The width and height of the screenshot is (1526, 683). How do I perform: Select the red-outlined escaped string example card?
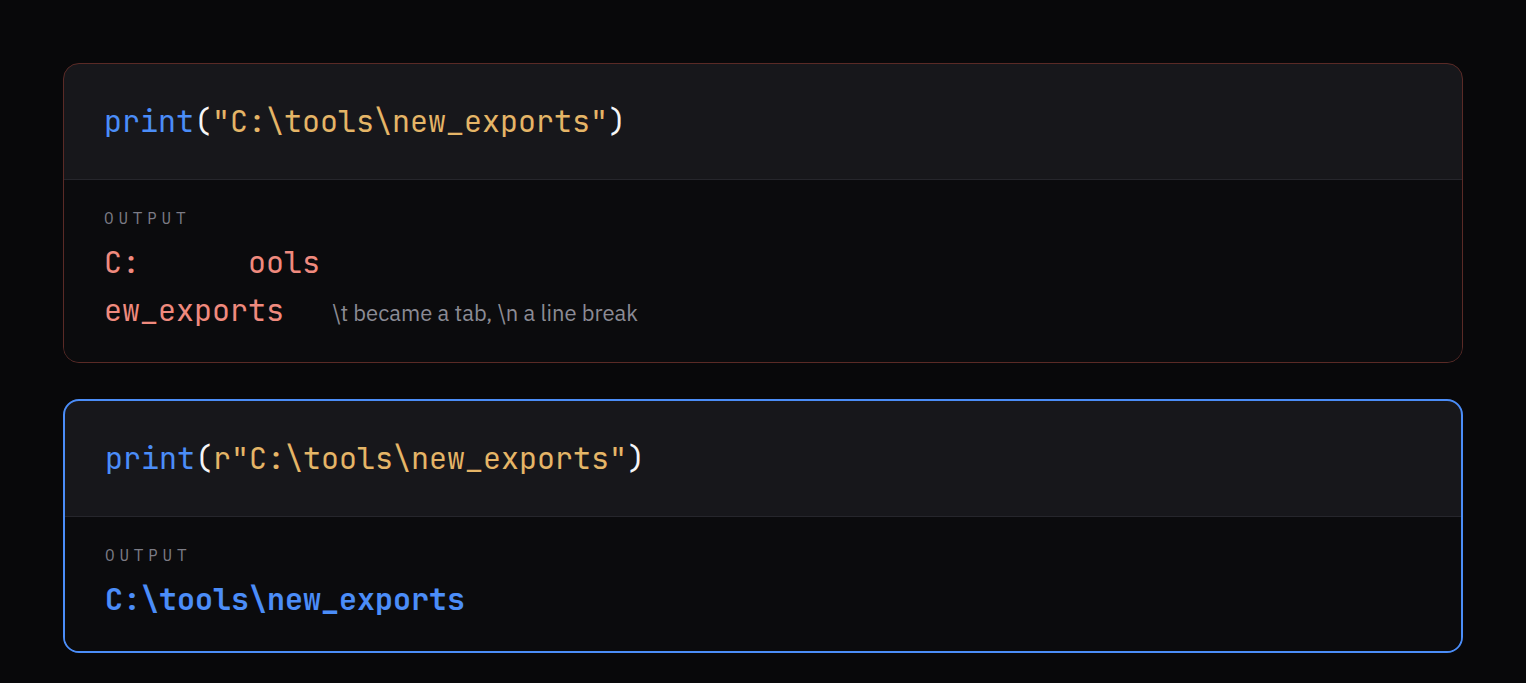[x=763, y=213]
